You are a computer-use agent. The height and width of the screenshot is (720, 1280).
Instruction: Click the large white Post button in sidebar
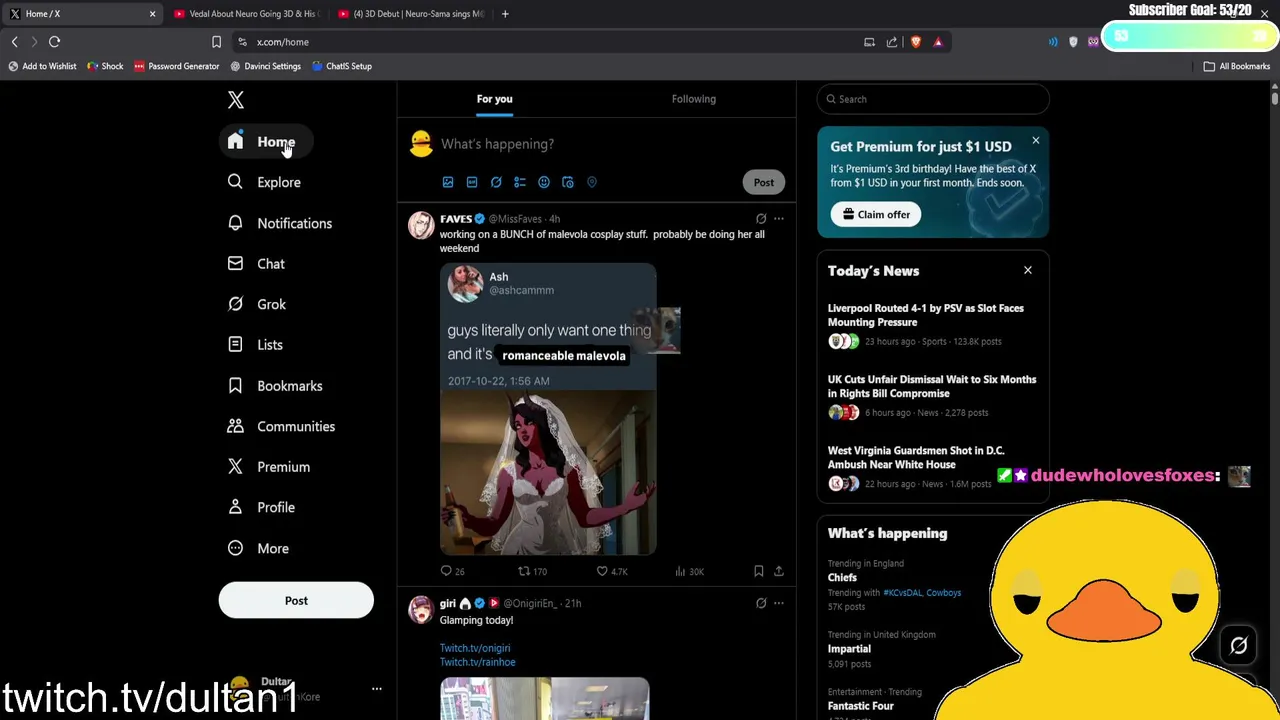[296, 601]
